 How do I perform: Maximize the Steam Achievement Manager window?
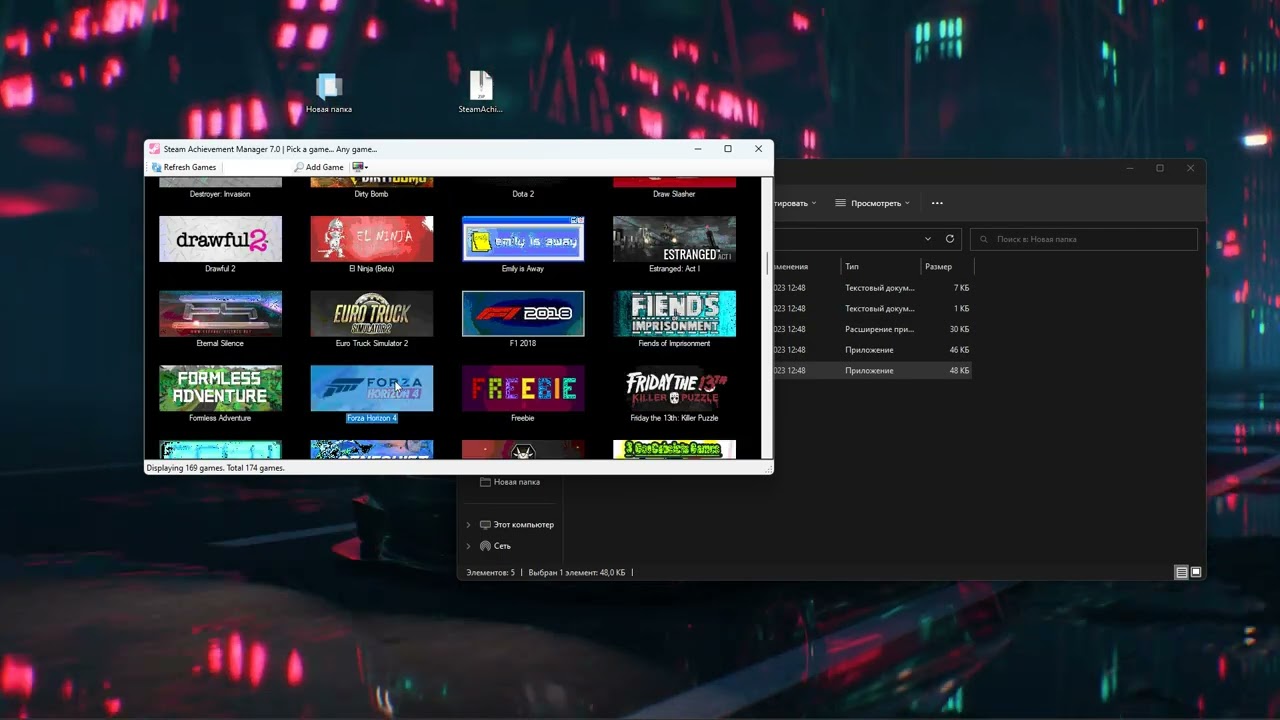point(728,149)
